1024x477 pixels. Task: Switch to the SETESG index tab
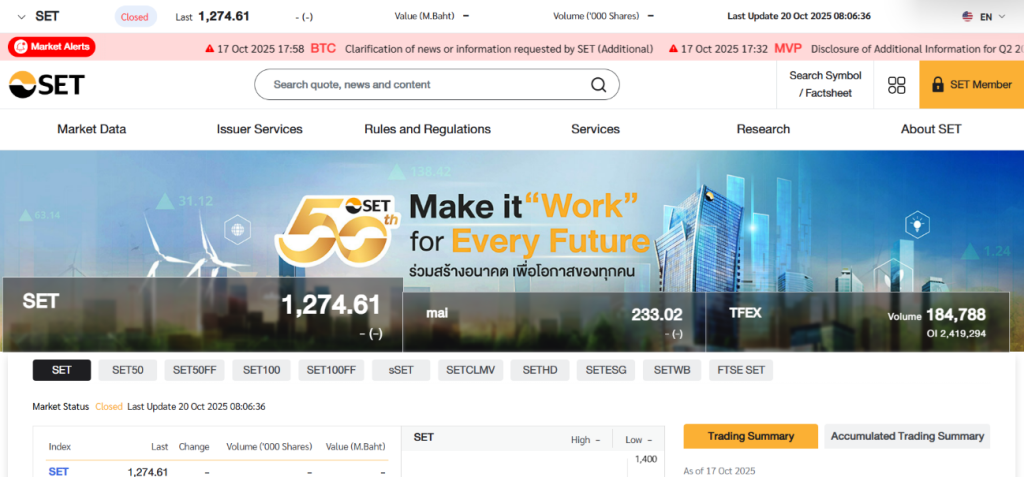click(605, 370)
